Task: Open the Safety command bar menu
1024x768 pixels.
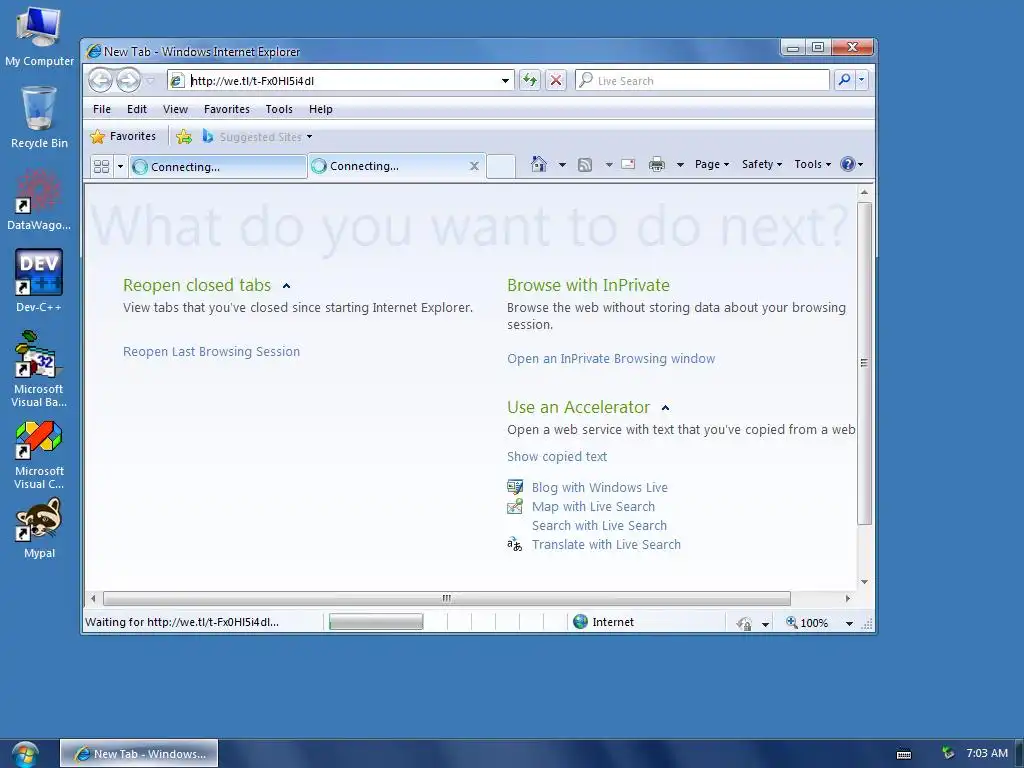Action: (x=761, y=165)
